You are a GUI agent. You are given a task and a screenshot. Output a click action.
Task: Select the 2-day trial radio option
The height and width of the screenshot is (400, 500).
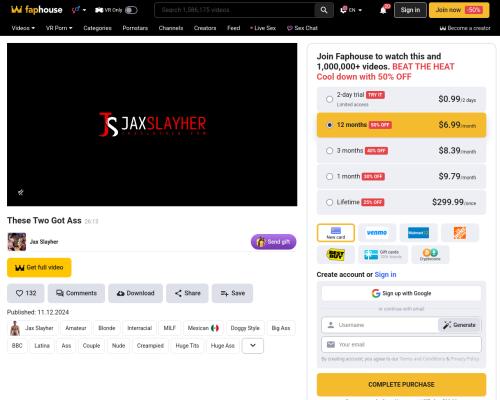click(x=329, y=99)
